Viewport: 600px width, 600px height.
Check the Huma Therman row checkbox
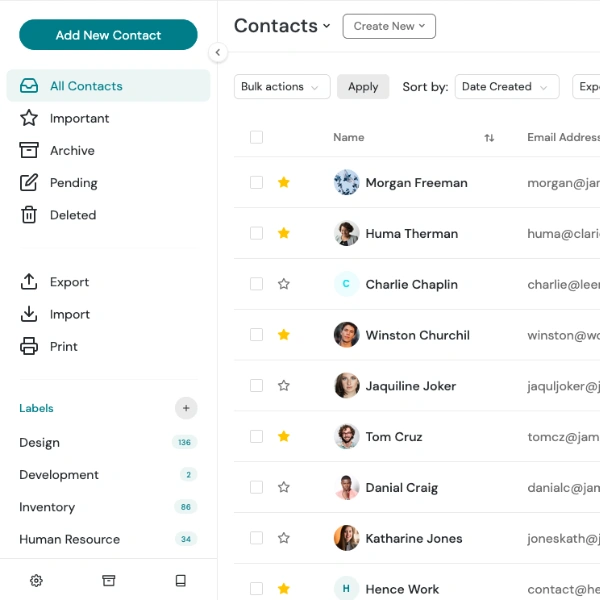point(256,233)
